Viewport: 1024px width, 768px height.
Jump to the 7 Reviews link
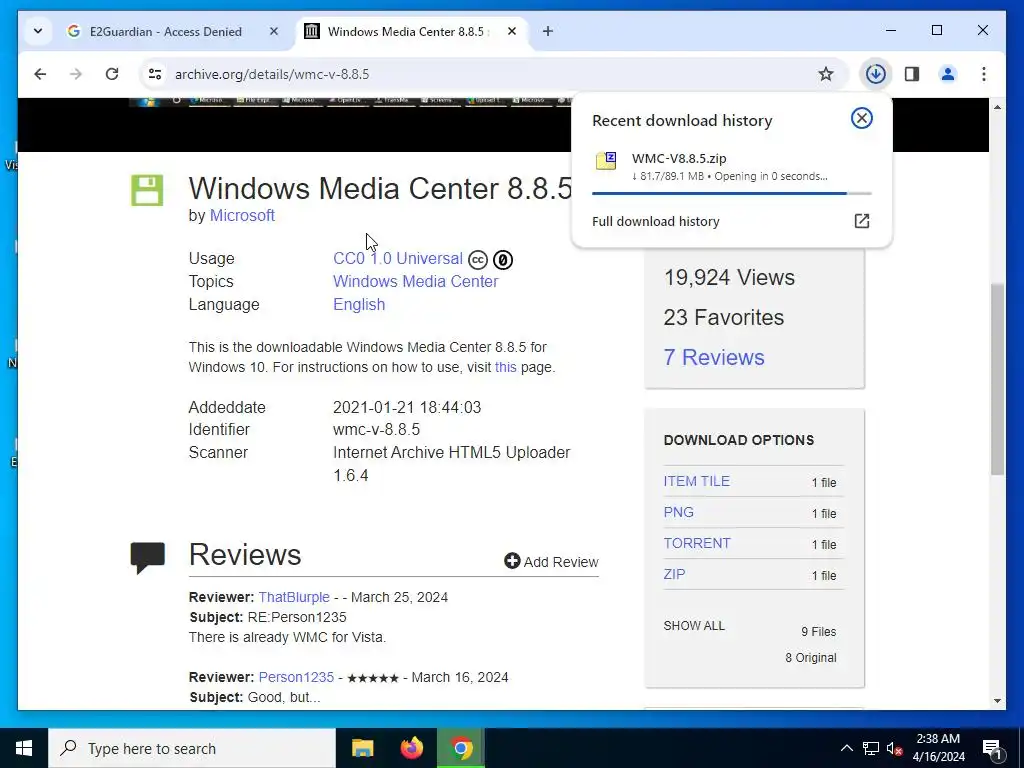coord(714,357)
